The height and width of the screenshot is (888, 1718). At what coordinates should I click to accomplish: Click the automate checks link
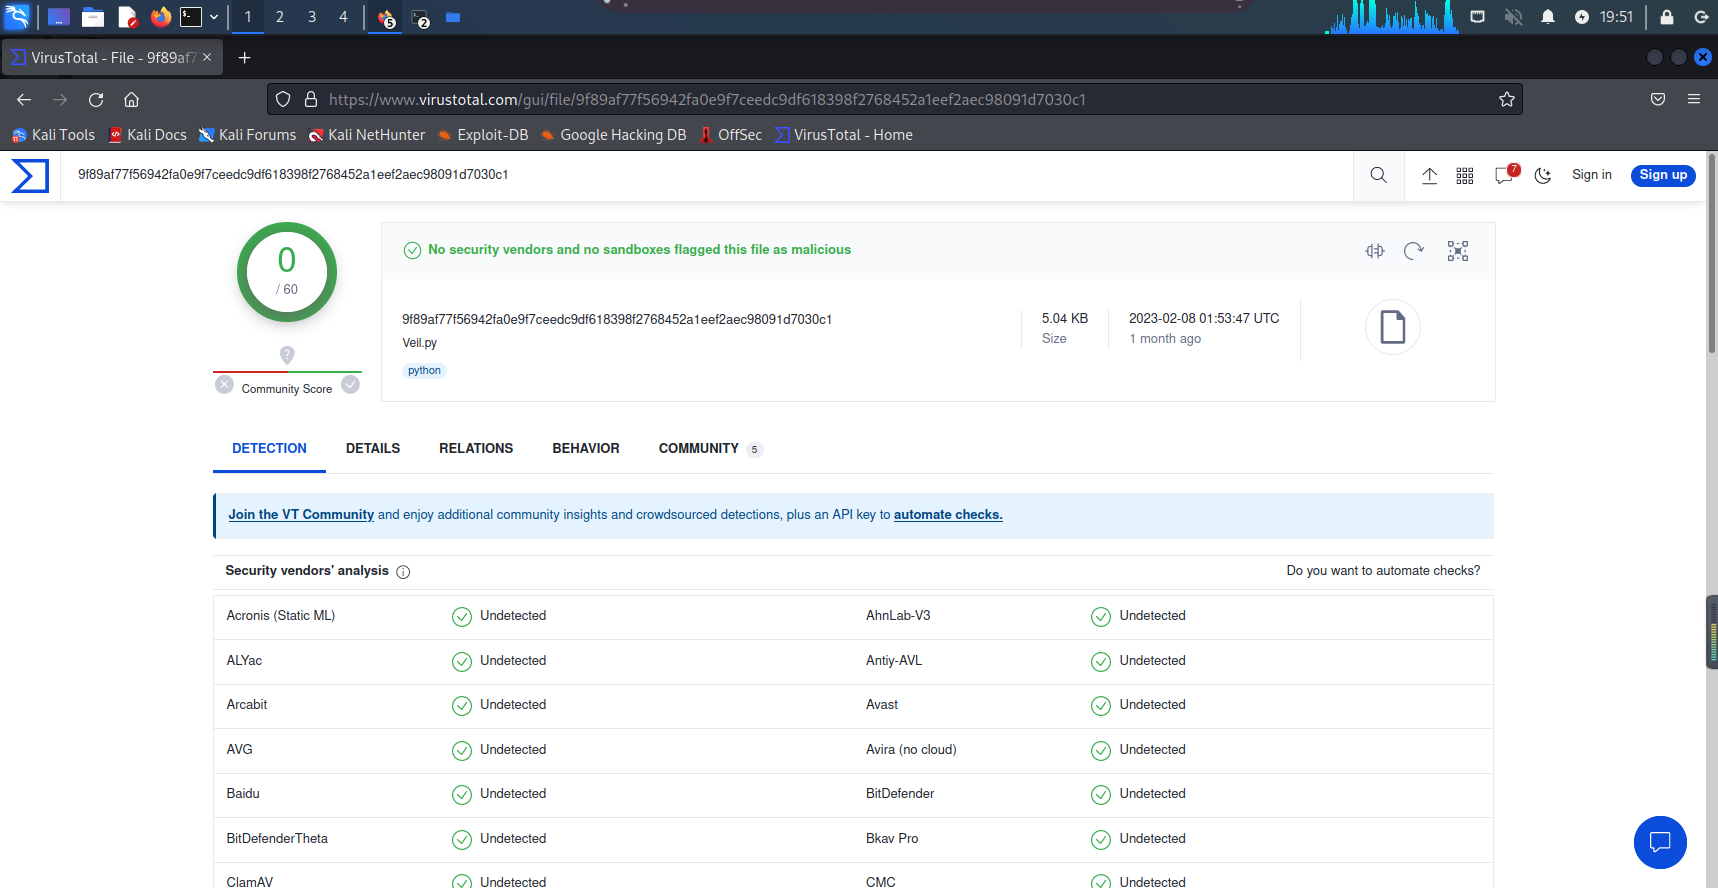948,515
